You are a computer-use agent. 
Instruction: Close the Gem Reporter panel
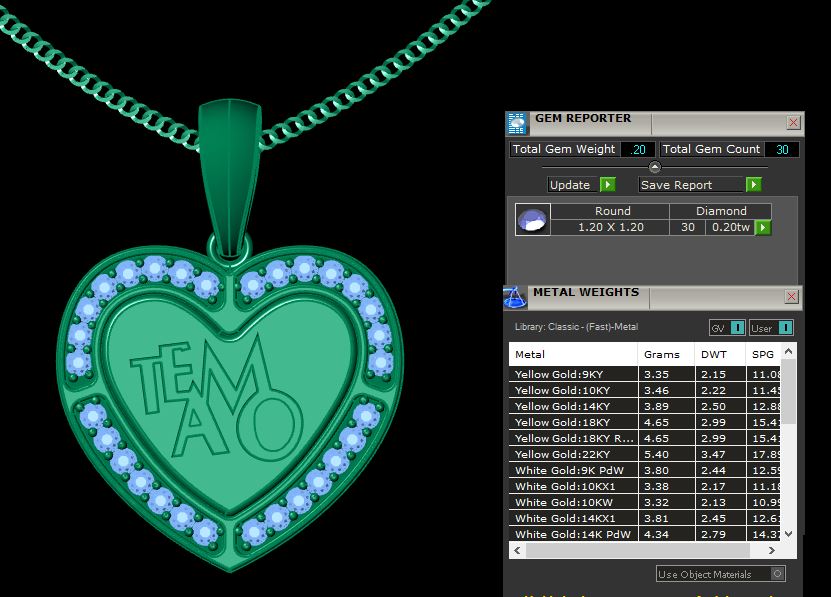click(x=793, y=122)
